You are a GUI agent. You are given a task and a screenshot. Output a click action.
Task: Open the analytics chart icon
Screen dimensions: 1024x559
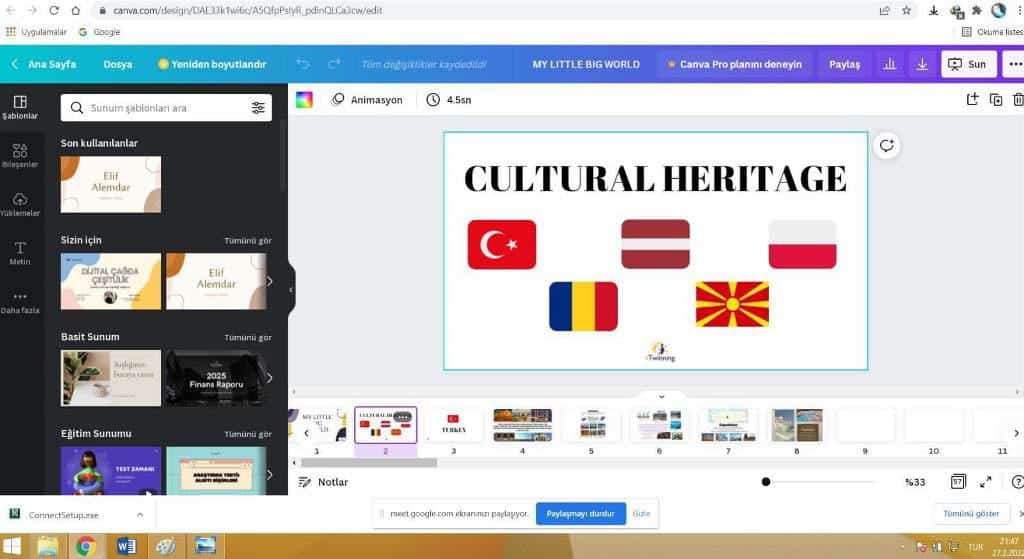click(x=888, y=64)
